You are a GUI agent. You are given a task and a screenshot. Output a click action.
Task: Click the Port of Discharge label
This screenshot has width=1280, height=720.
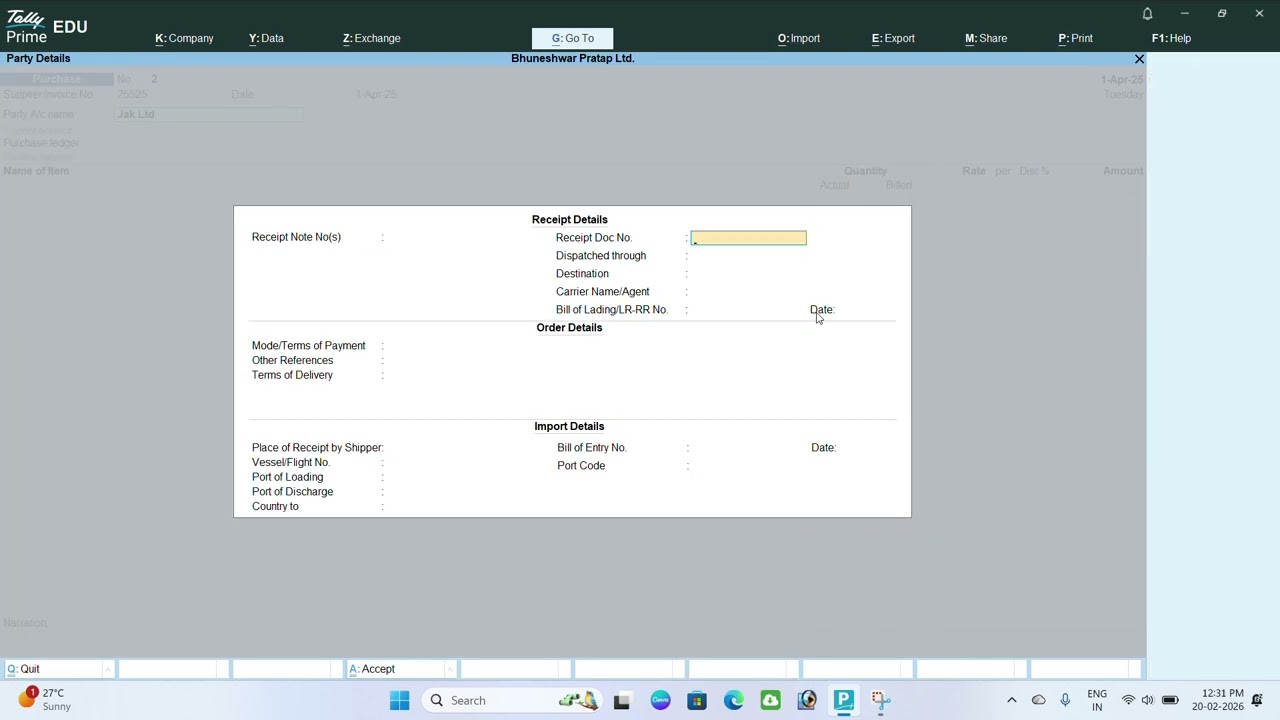tap(293, 492)
